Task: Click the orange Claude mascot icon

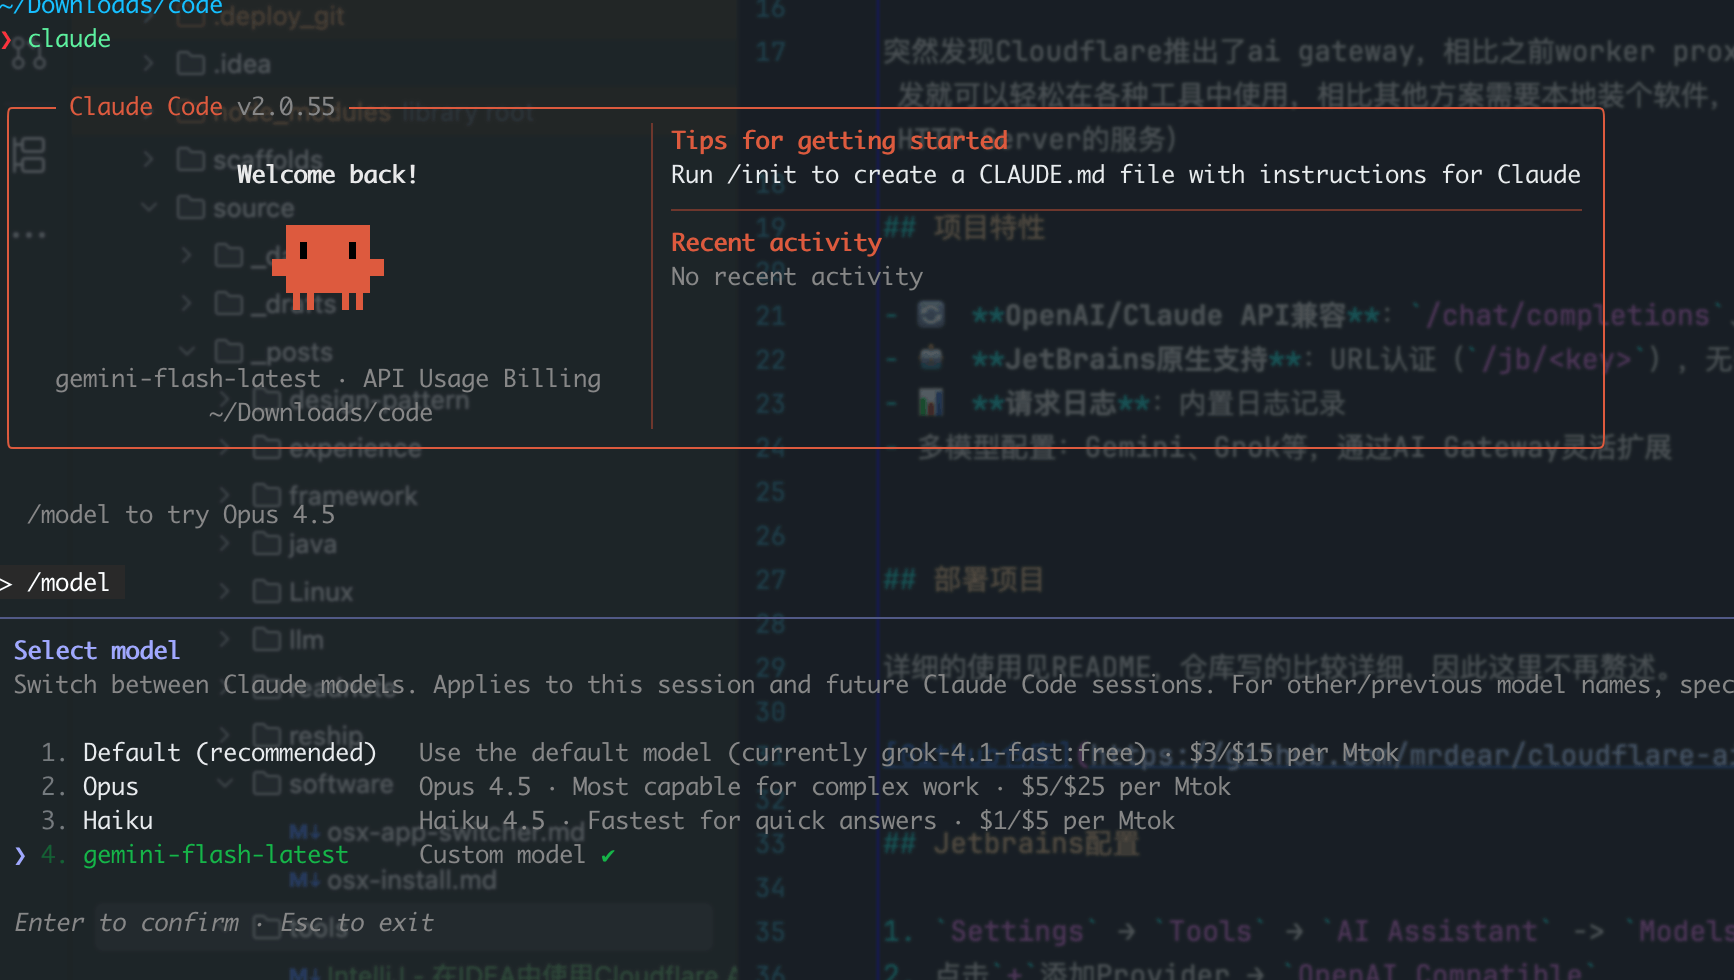Action: tap(327, 266)
